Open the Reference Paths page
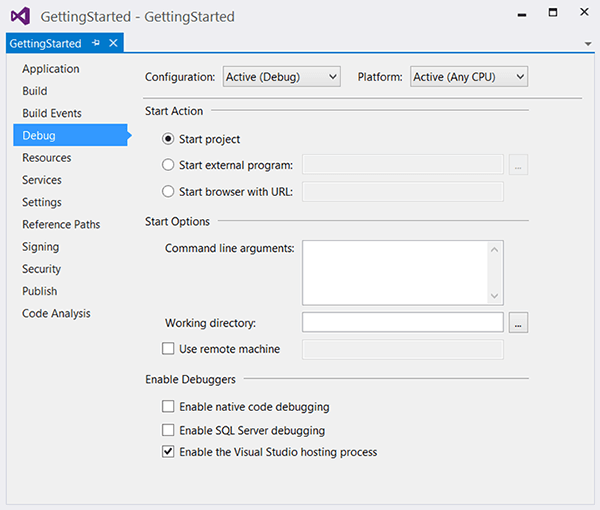 tap(61, 224)
